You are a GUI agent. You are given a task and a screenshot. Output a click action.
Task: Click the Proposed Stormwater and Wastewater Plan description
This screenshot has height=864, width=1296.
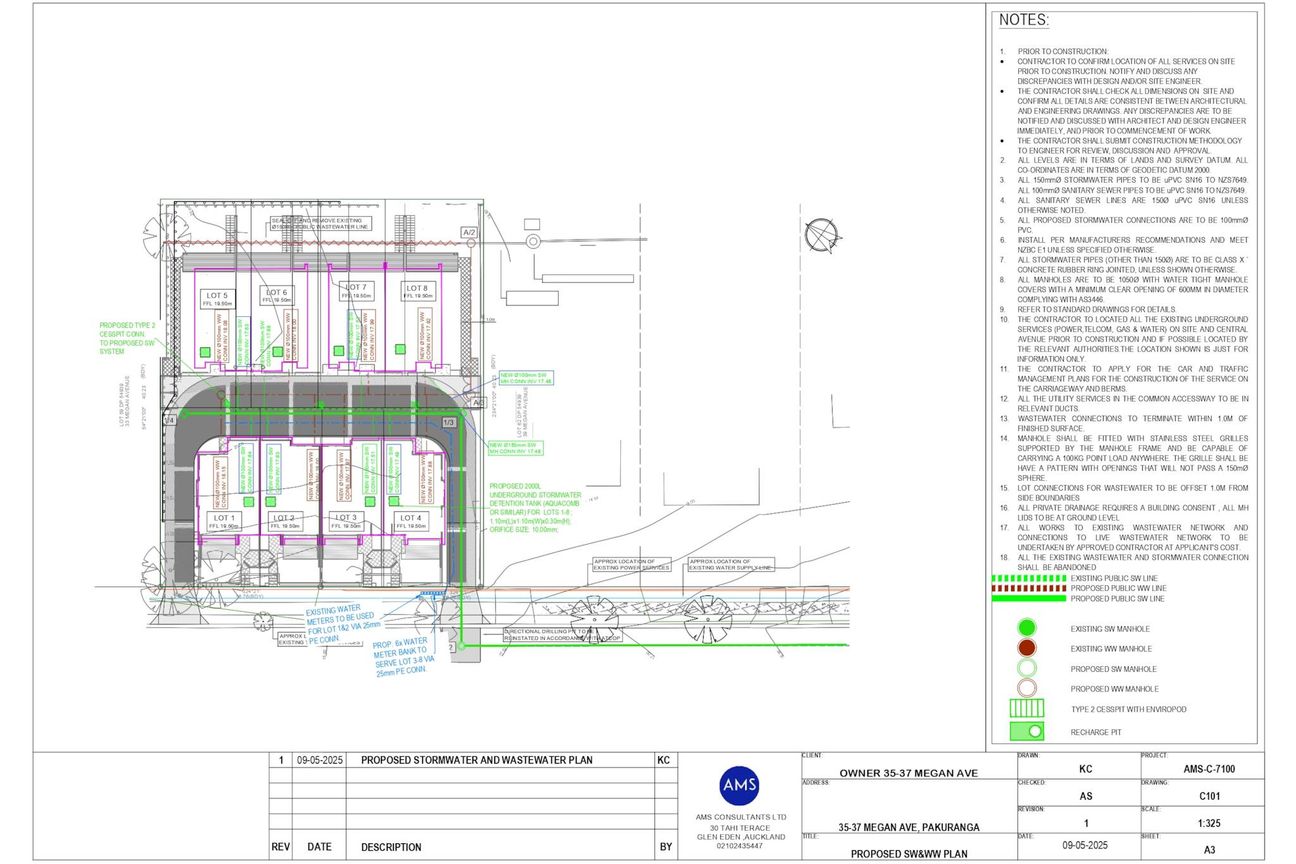[x=476, y=760]
